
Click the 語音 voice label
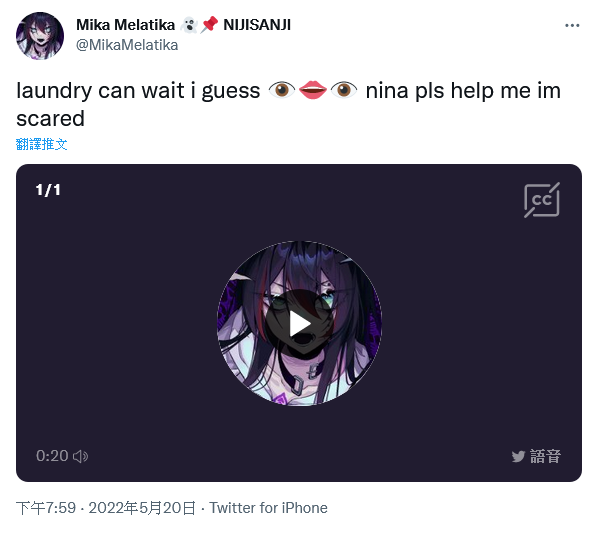pos(545,456)
